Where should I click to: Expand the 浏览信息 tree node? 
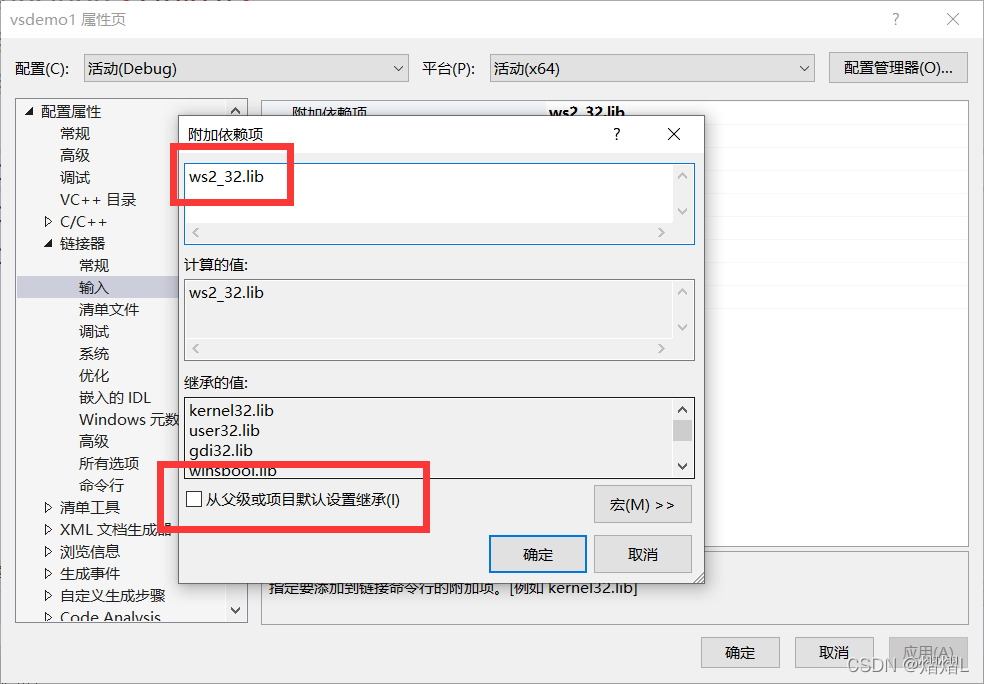click(48, 552)
